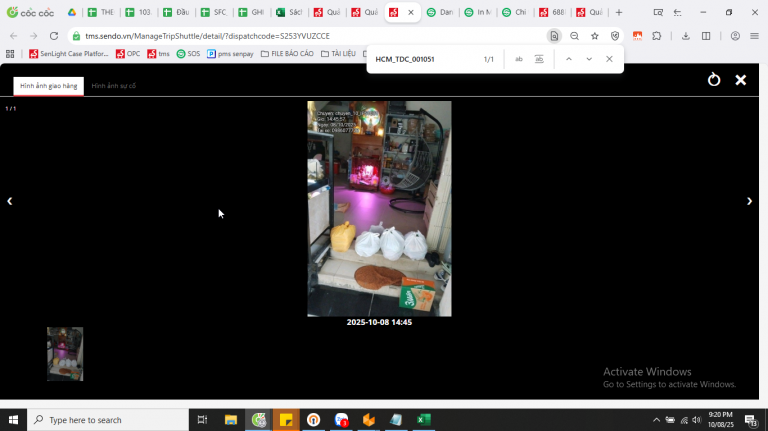This screenshot has height=431, width=768.
Task: Switch to 'Hình ảnh sự cố' tab
Action: click(114, 86)
